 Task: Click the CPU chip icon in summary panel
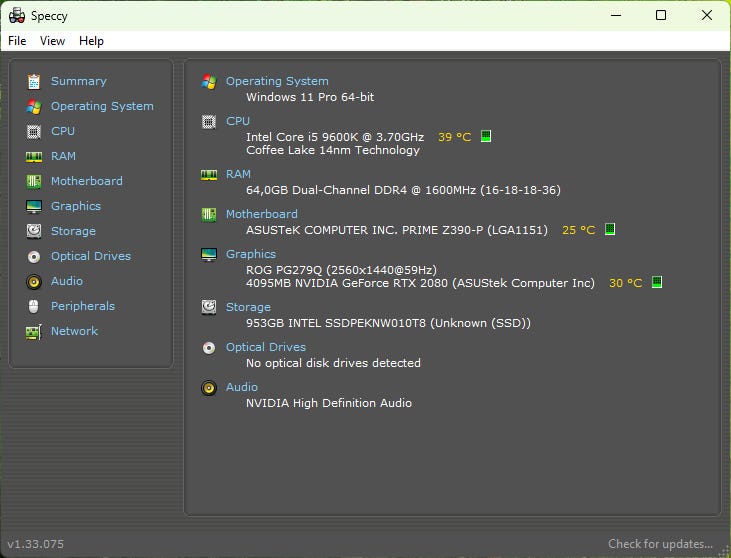pyautogui.click(x=209, y=122)
